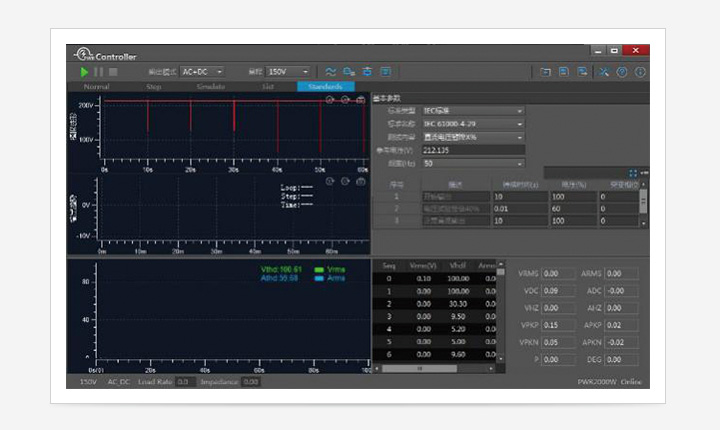Open the AC+DC output mode dropdown
720x430 pixels.
(x=203, y=72)
